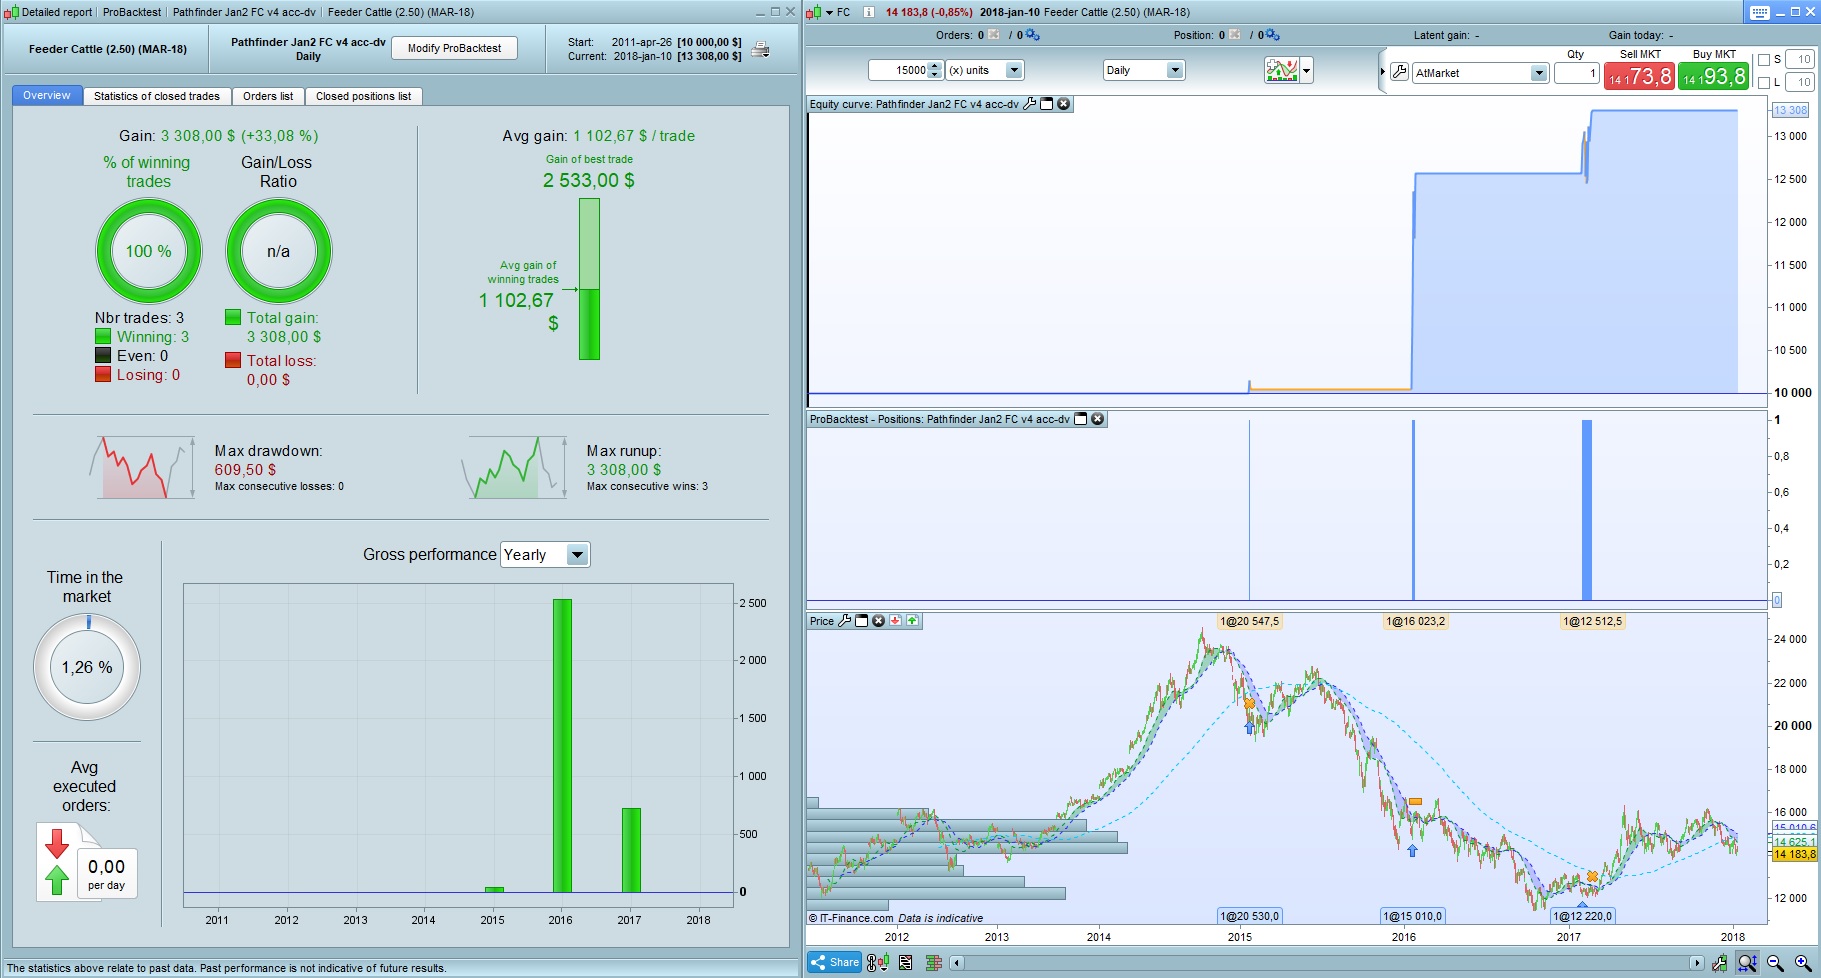Tick the S stop checkbox
This screenshot has width=1821, height=978.
click(x=1764, y=60)
